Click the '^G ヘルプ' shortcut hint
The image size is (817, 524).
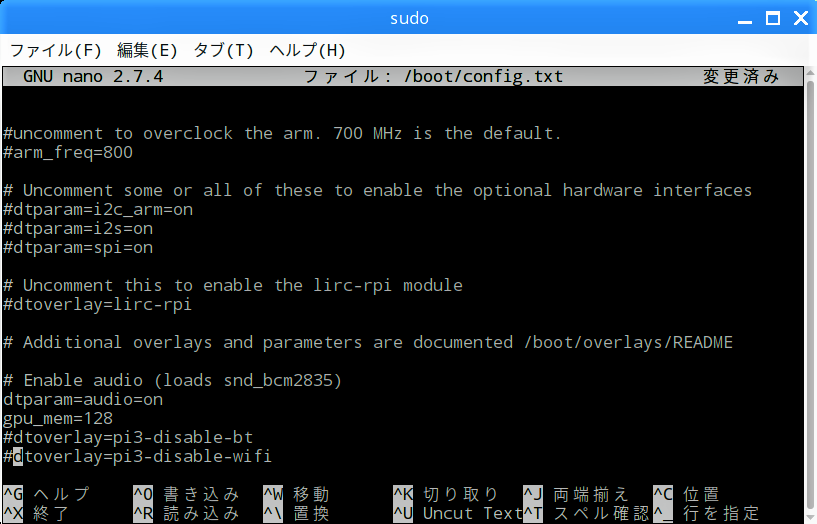pyautogui.click(x=46, y=494)
